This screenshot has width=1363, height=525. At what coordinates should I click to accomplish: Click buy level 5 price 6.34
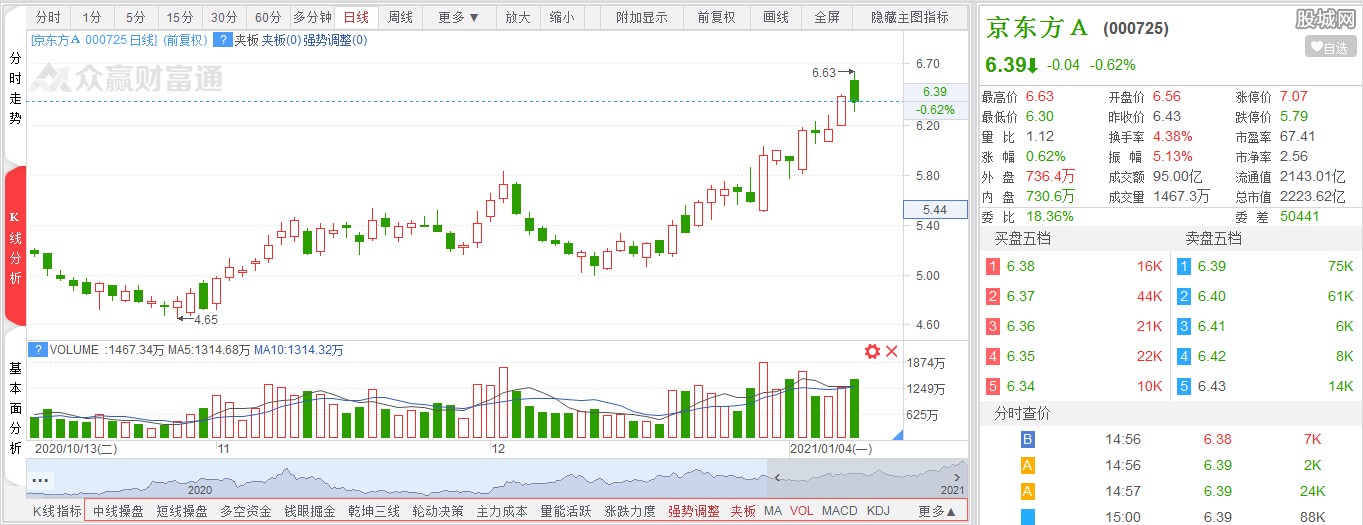1021,387
